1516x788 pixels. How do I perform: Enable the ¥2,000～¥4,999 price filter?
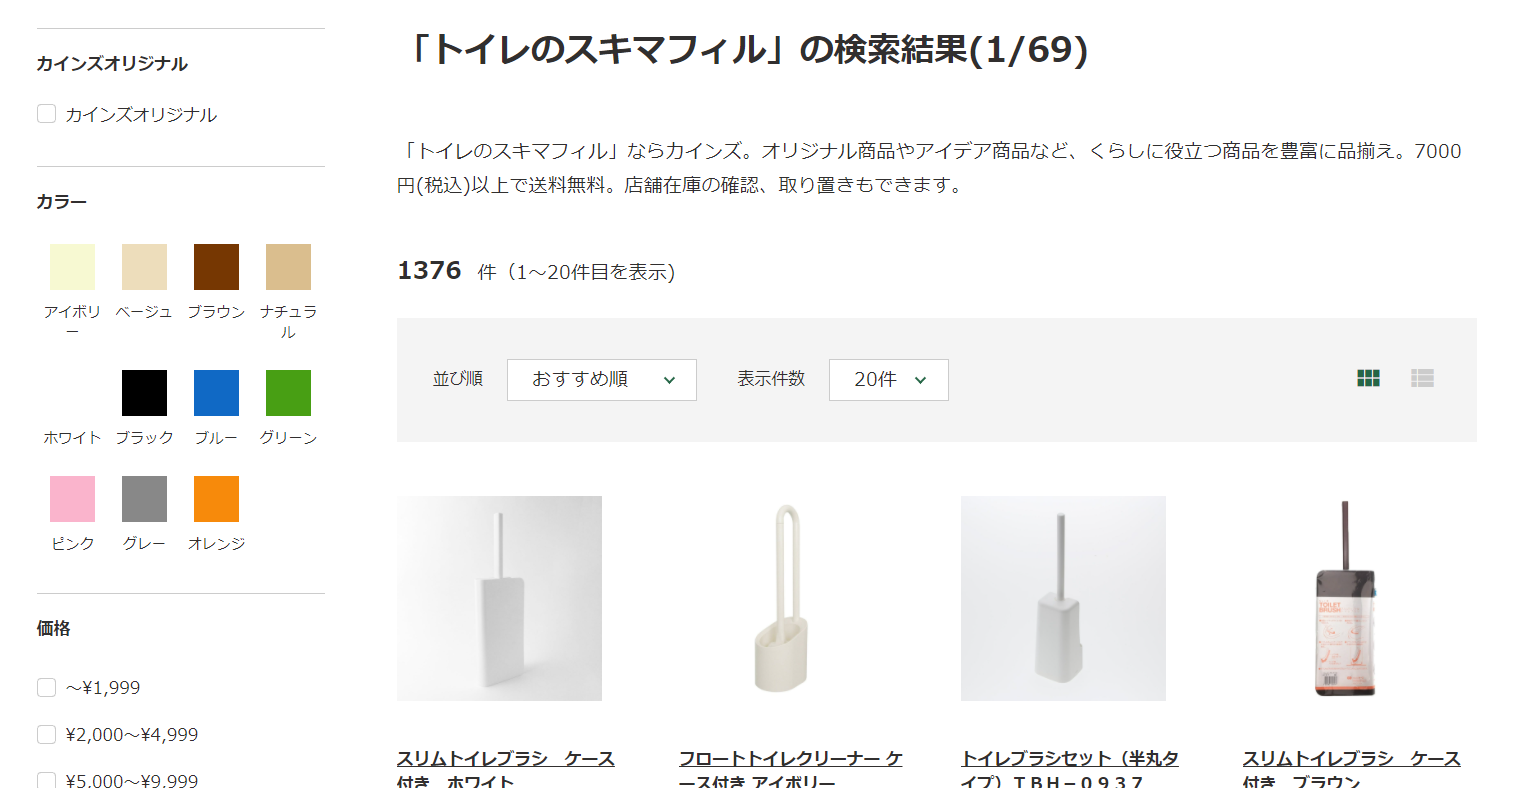coord(46,734)
